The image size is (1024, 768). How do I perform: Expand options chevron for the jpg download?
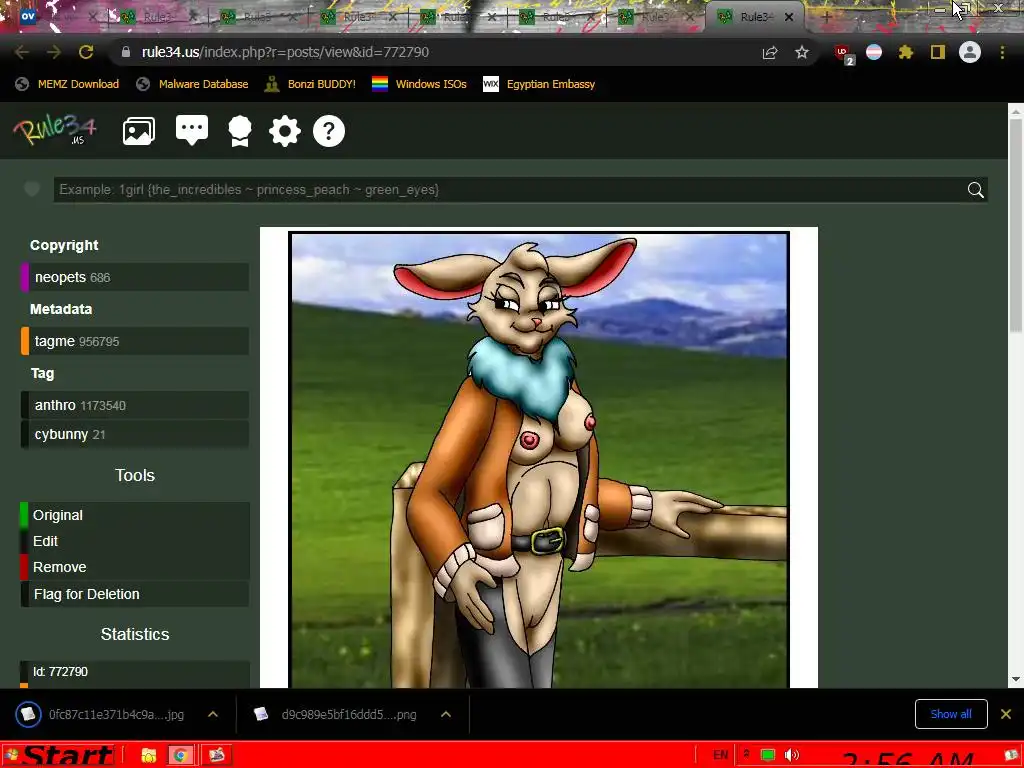click(213, 714)
